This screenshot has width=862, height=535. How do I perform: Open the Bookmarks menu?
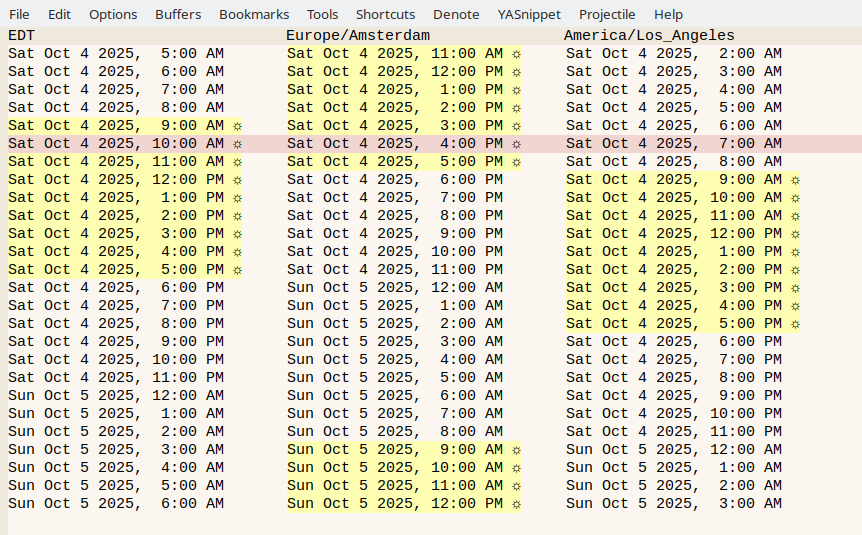point(254,14)
